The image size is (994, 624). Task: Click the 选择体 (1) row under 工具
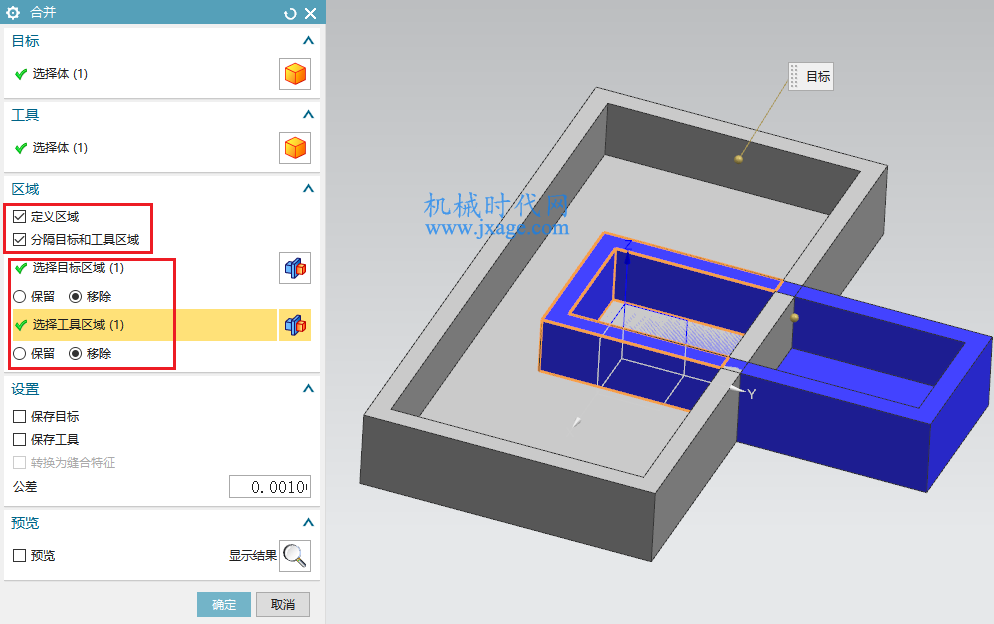pyautogui.click(x=145, y=148)
